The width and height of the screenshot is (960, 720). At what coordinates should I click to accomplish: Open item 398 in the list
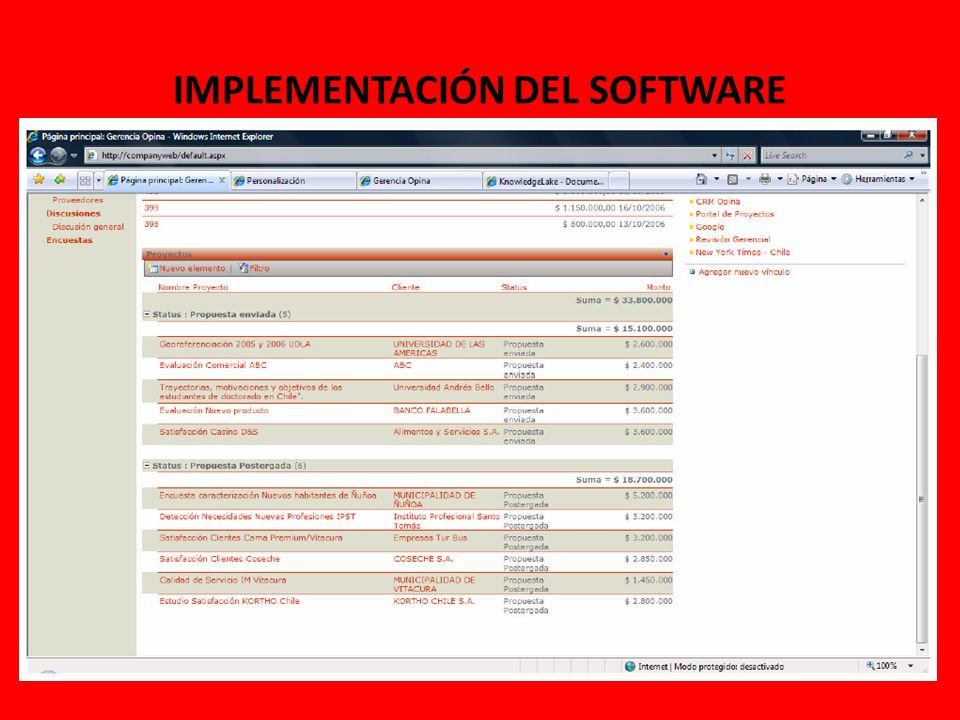[x=151, y=225]
